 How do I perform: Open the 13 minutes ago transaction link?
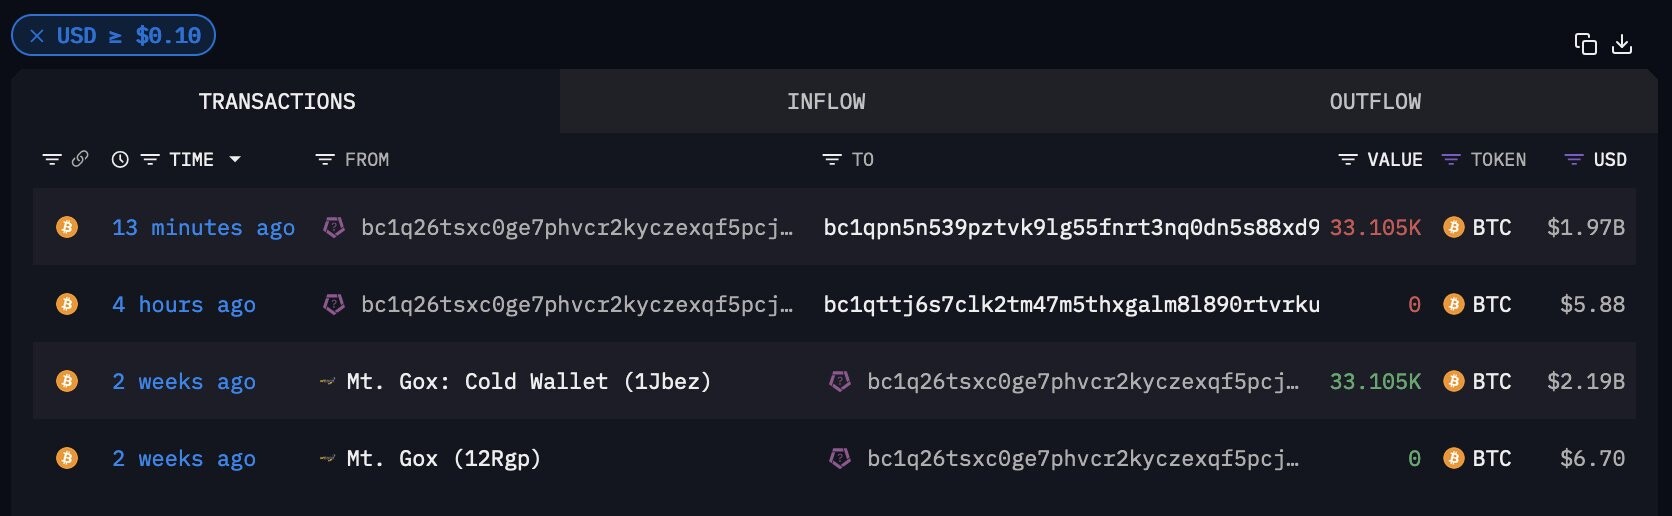click(203, 227)
